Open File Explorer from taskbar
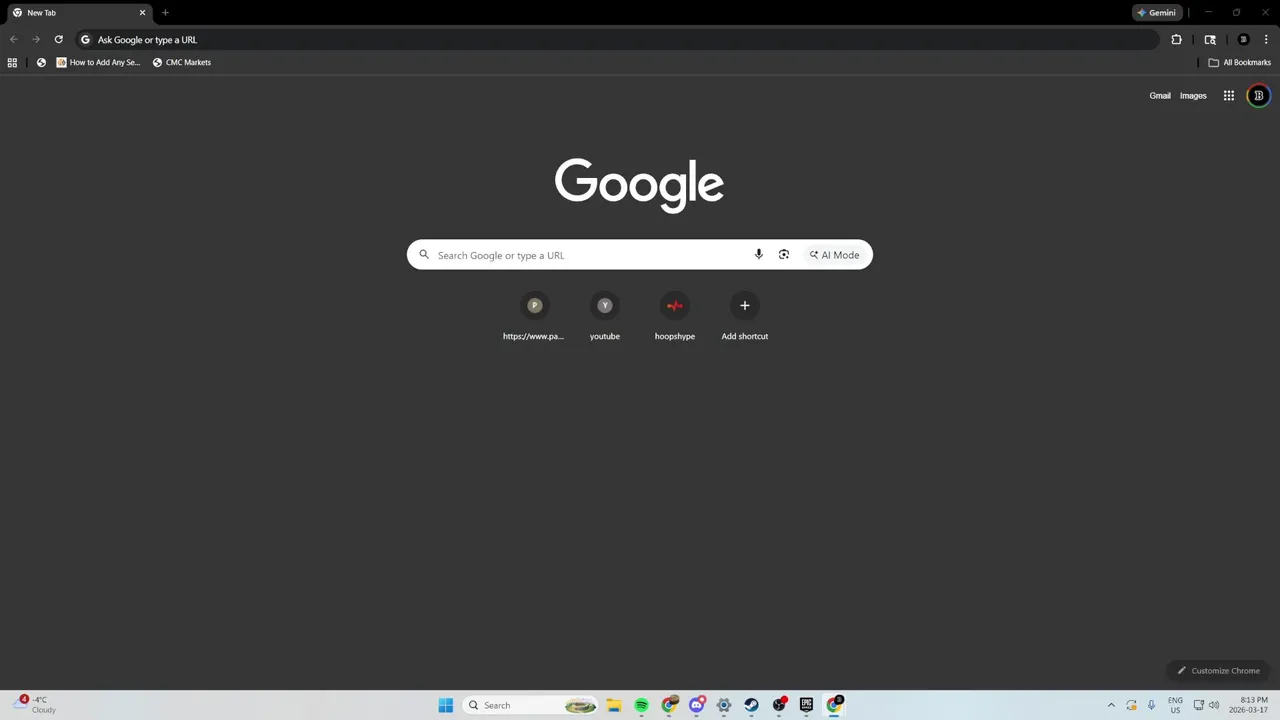This screenshot has height=720, width=1280. point(614,705)
